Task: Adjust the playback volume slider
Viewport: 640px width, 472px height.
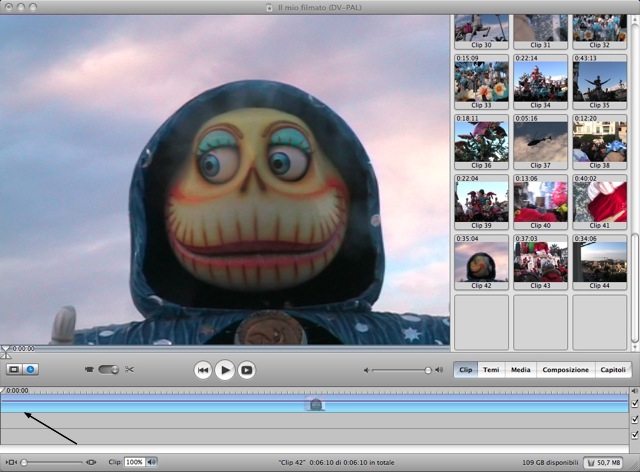Action: click(x=400, y=370)
